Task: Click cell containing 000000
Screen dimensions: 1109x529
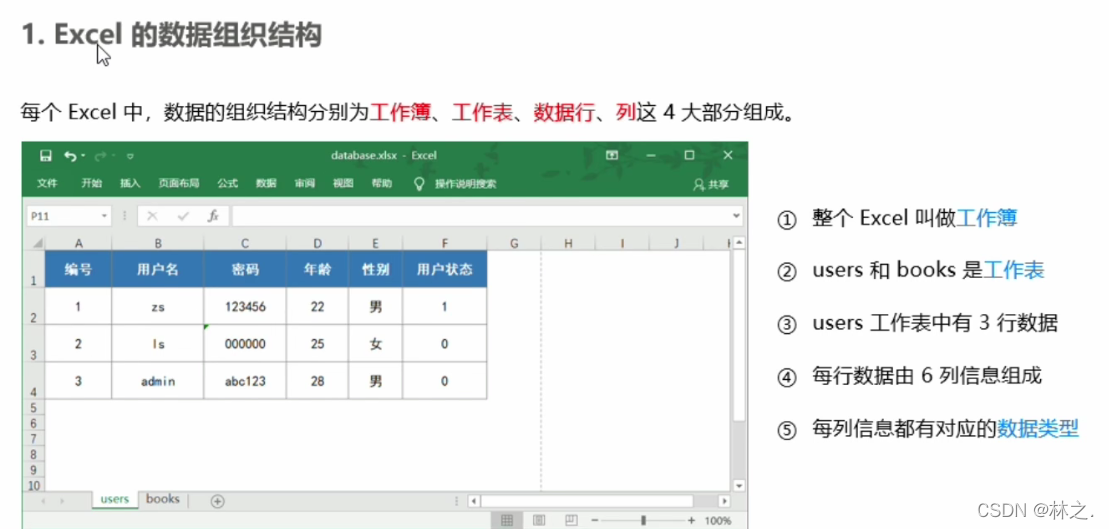Action: point(245,344)
